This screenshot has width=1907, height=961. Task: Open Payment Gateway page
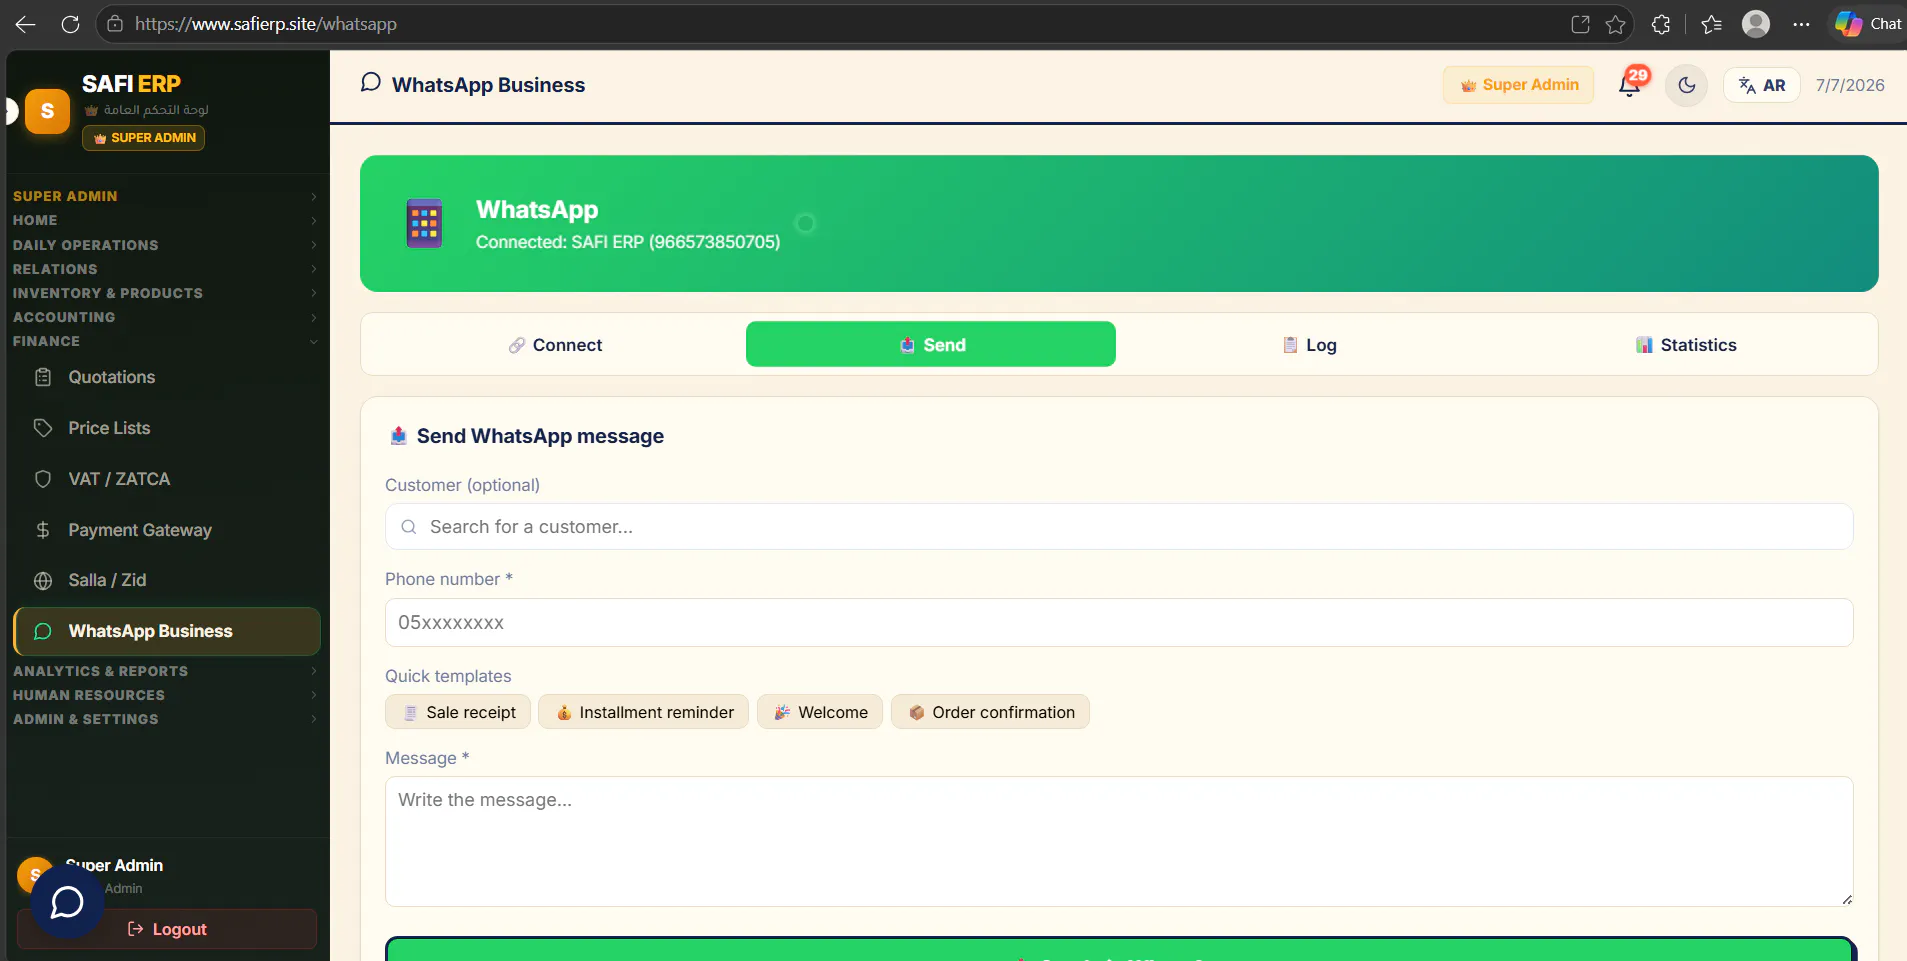(167, 530)
